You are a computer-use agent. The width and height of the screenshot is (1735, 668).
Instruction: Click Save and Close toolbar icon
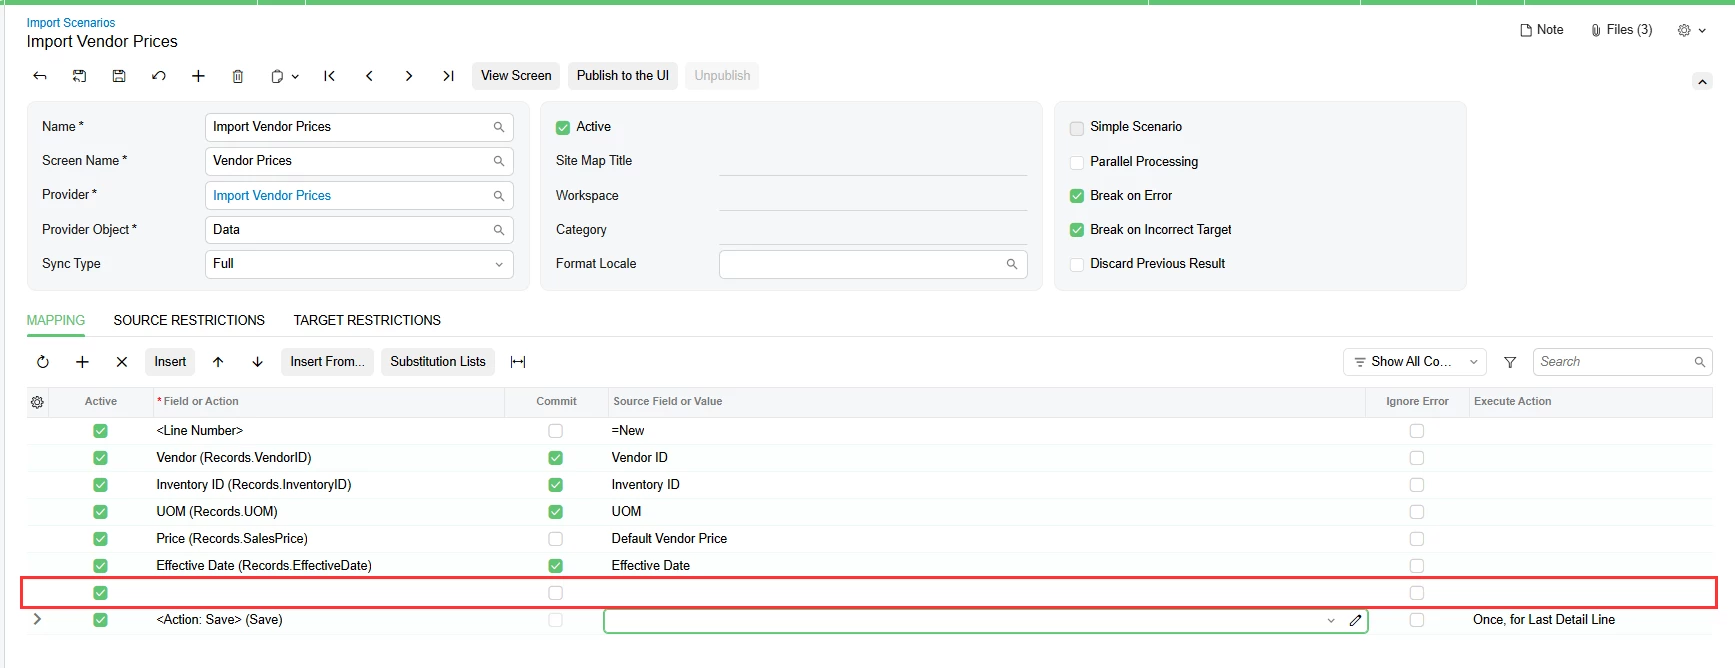tap(80, 76)
